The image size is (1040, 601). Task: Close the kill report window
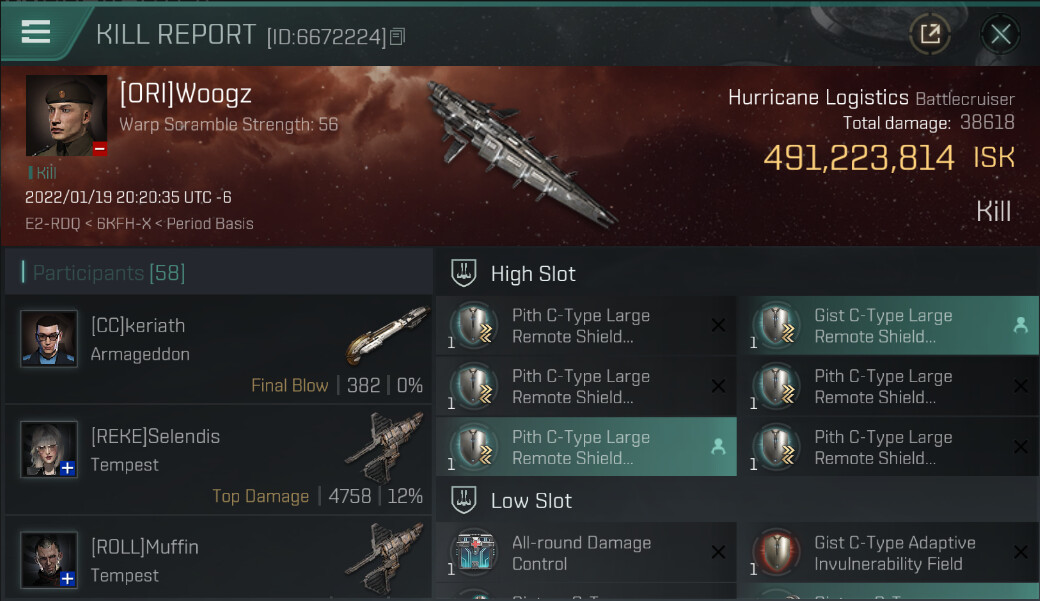point(1000,34)
